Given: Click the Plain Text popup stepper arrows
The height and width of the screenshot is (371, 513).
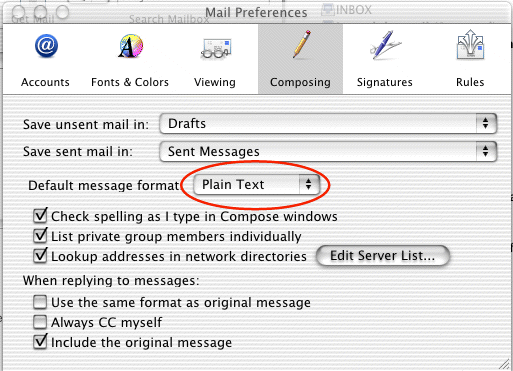Looking at the screenshot, I should click(x=309, y=184).
